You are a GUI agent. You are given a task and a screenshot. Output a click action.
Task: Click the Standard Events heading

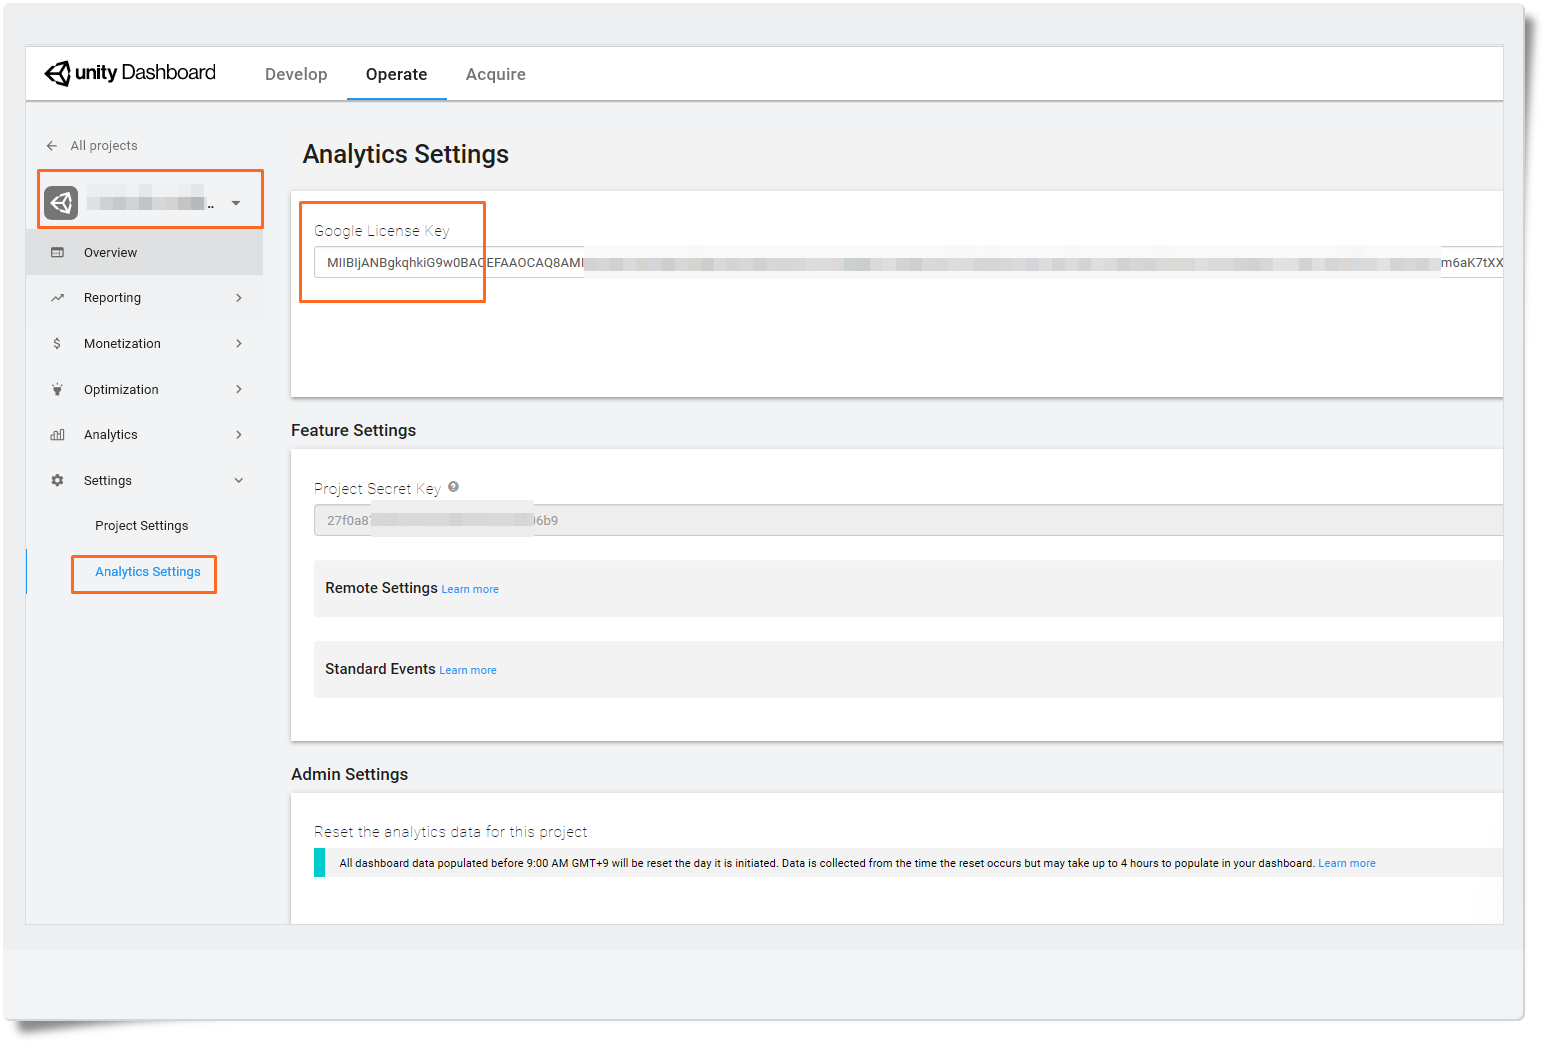(x=380, y=669)
